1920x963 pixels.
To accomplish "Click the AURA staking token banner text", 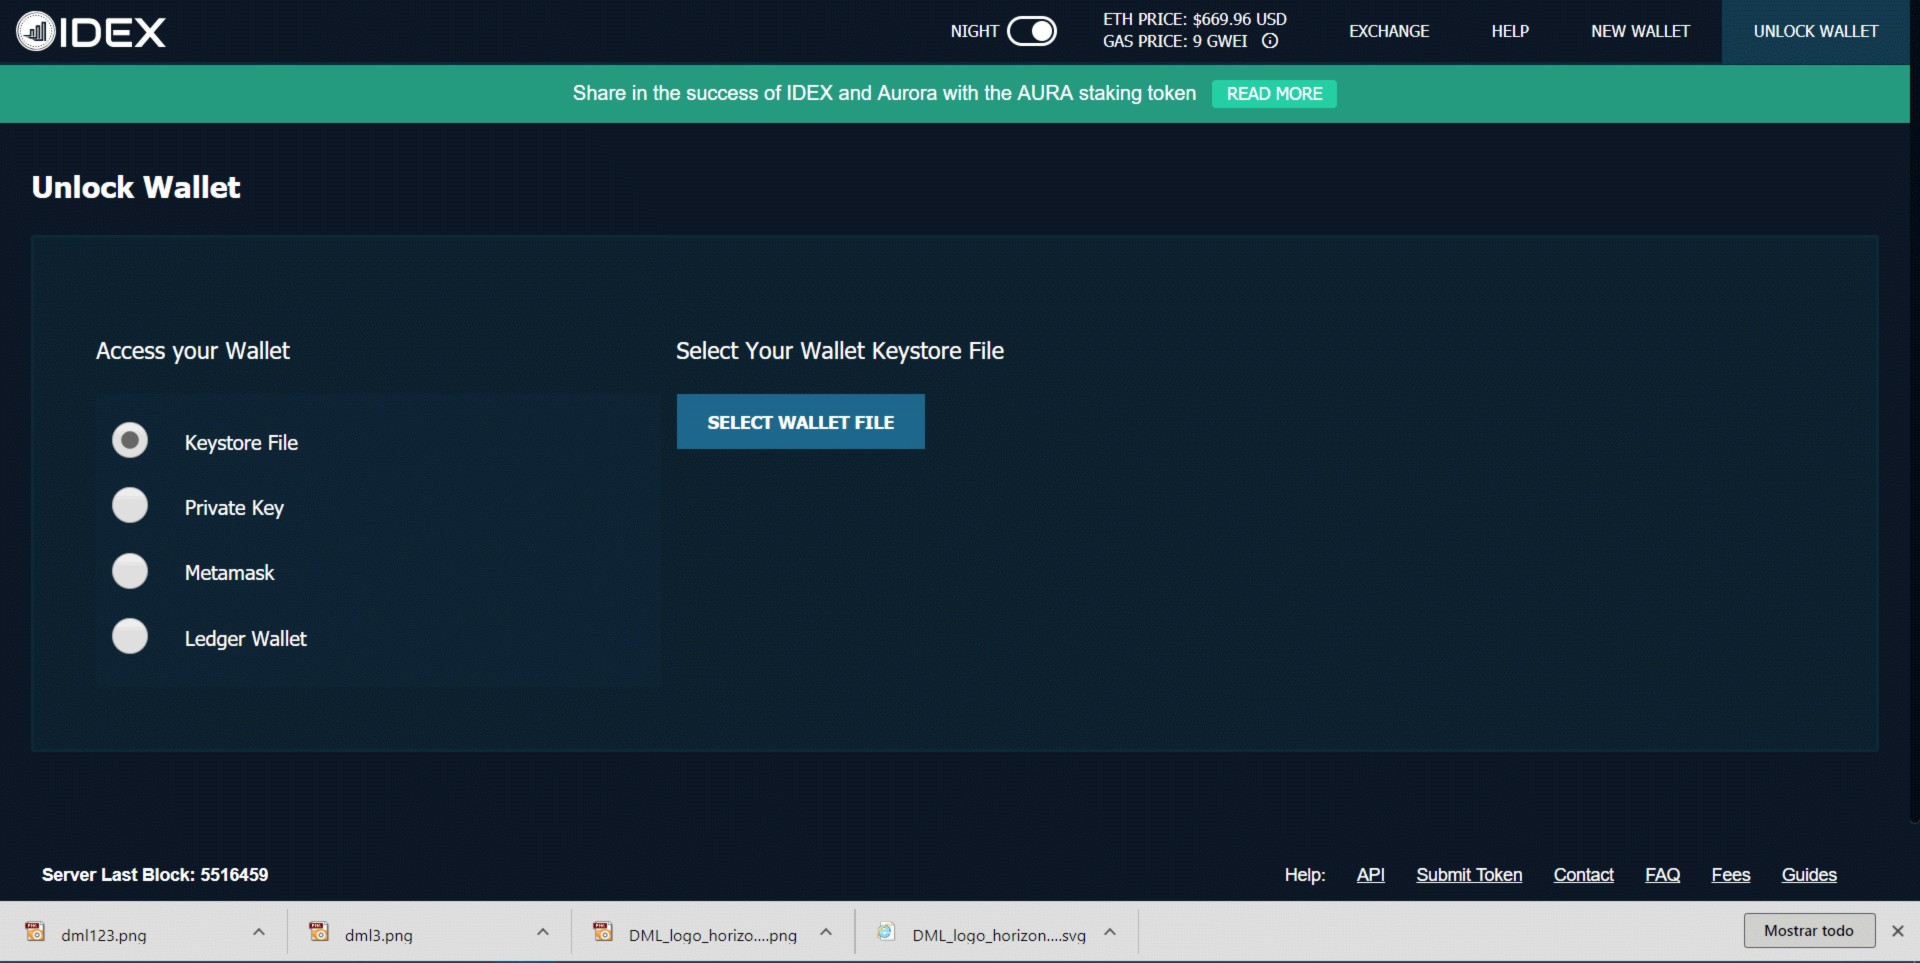I will (x=884, y=93).
